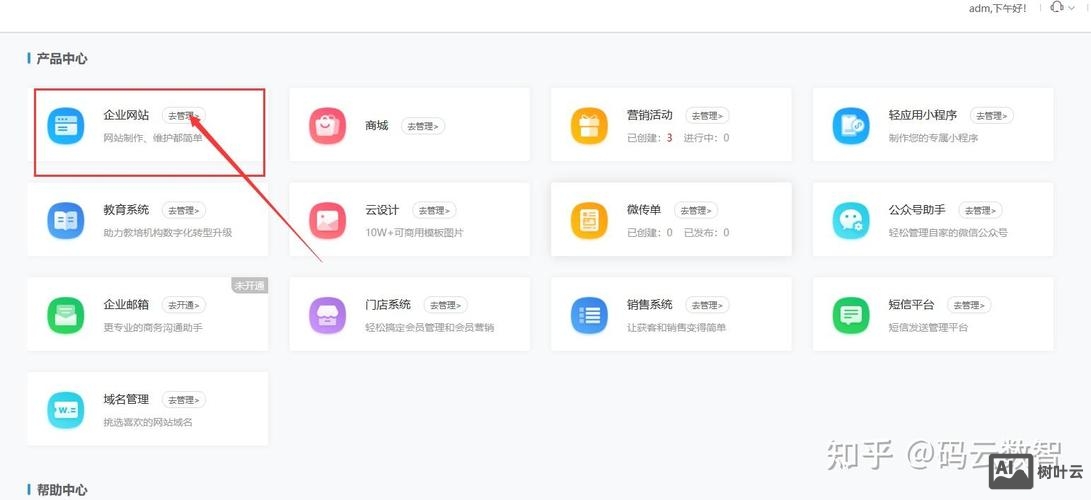Click the 未开通 badge on 企业邮箱 card
1091x500 pixels.
250,286
